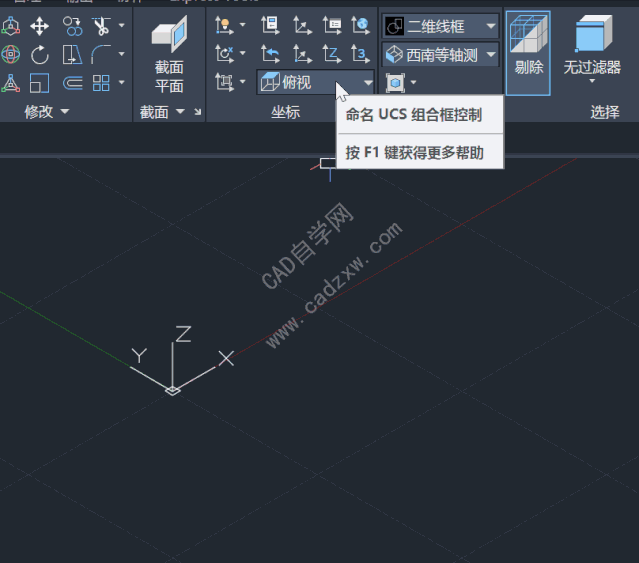Expand the 修改 panel
This screenshot has height=563, width=639.
[x=46, y=111]
